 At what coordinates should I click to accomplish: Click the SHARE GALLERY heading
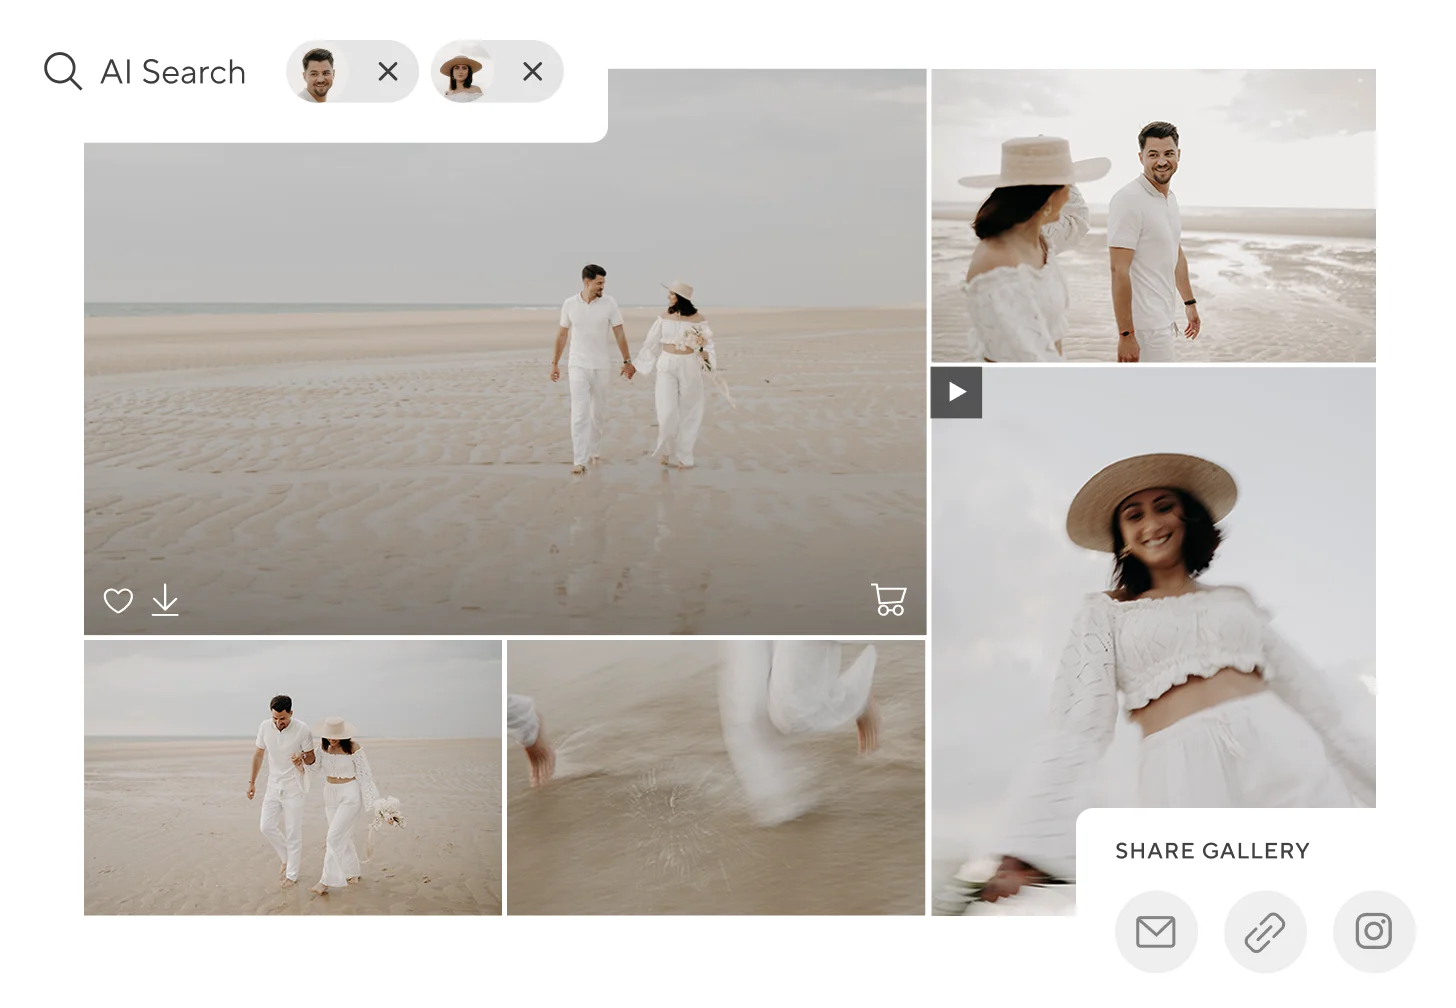1212,851
